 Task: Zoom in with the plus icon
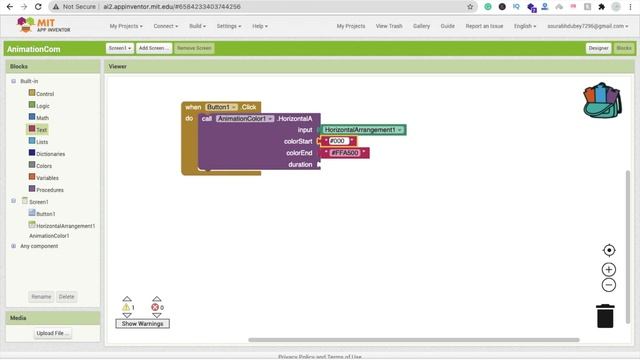coord(609,269)
